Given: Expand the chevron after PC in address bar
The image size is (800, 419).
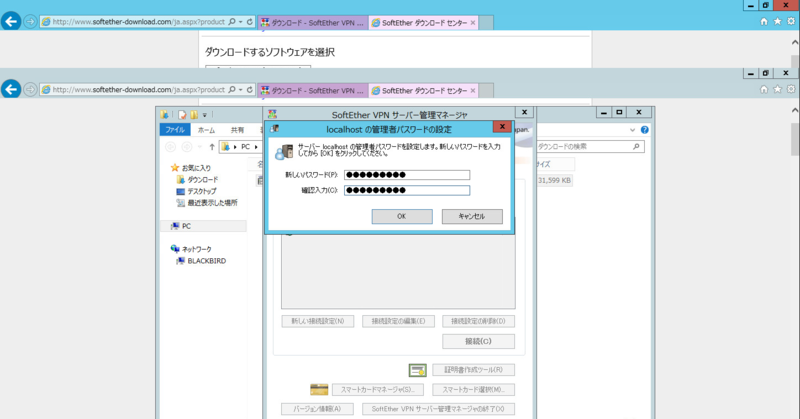Looking at the screenshot, I should 256,147.
